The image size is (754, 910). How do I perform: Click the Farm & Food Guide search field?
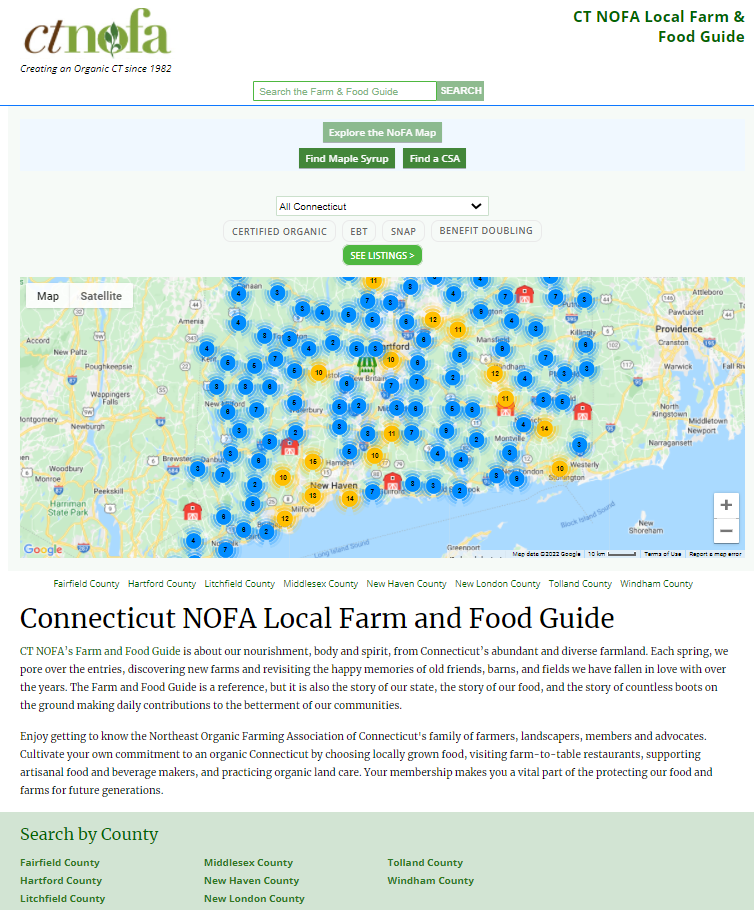coord(344,91)
